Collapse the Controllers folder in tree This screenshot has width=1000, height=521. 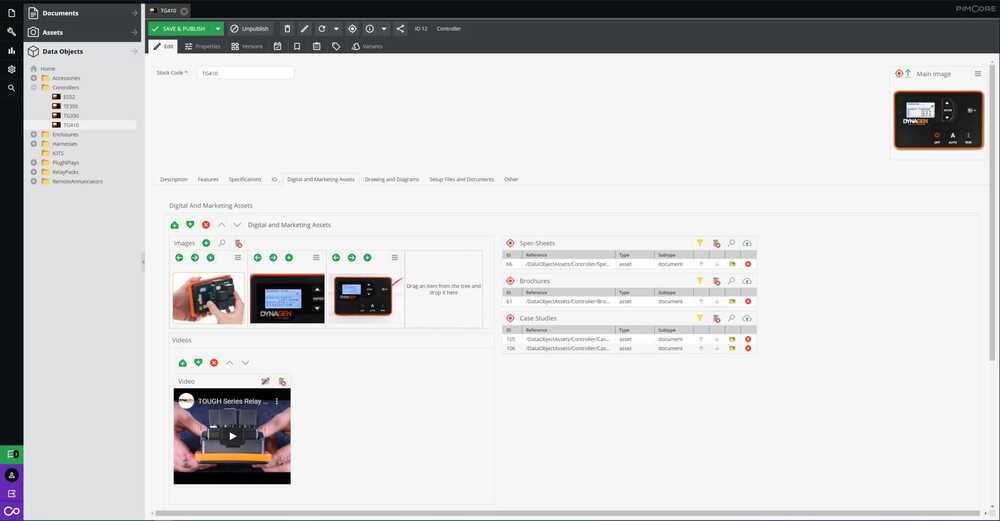[x=34, y=87]
